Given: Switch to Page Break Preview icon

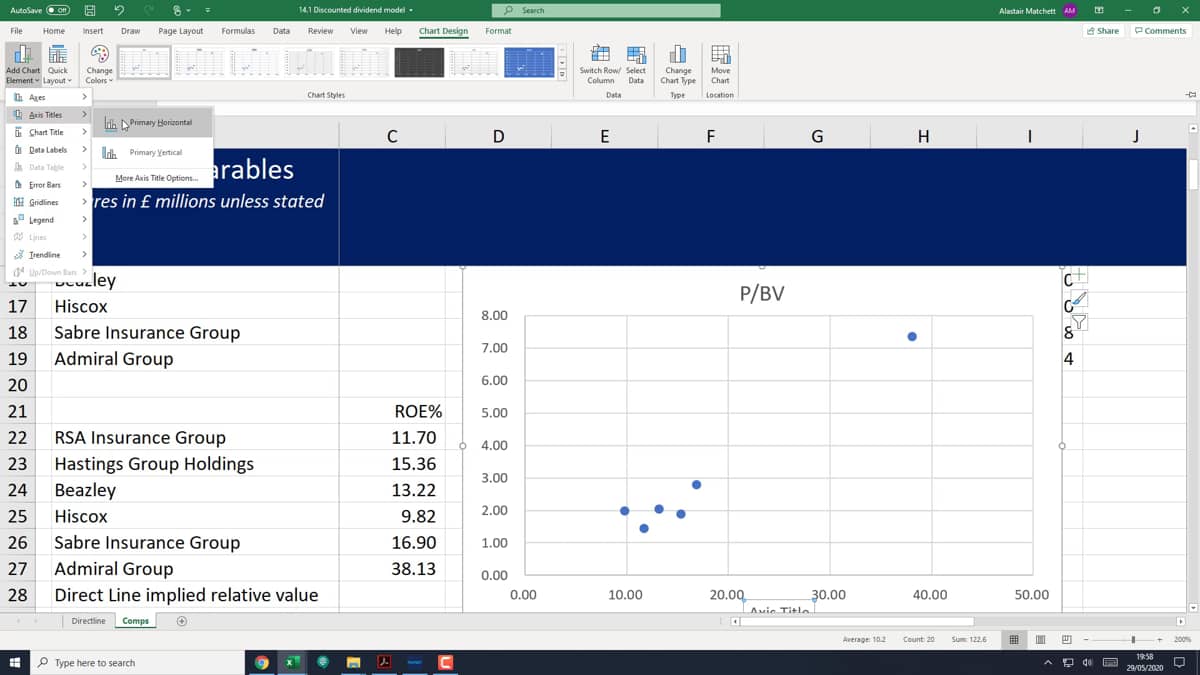Looking at the screenshot, I should [x=1066, y=639].
